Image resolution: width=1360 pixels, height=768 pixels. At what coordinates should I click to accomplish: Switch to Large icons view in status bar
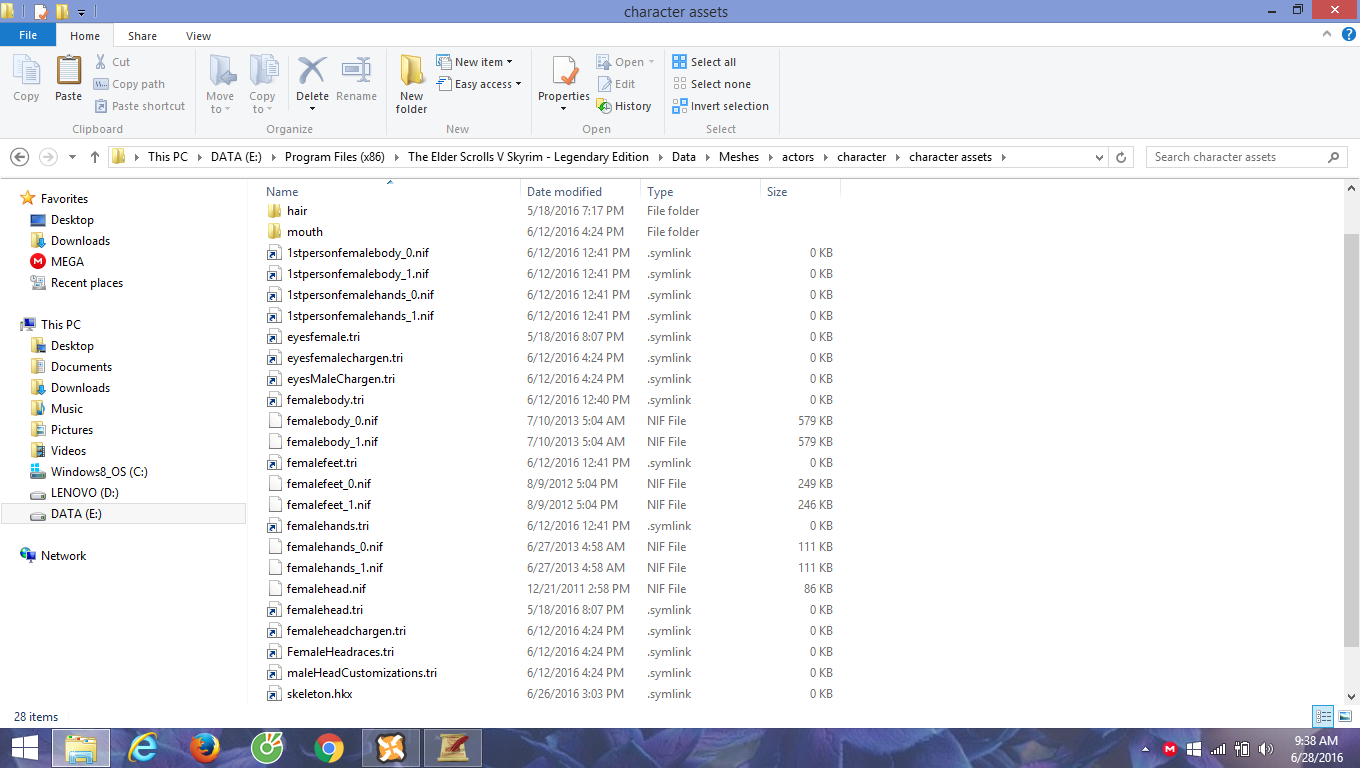coord(1344,716)
